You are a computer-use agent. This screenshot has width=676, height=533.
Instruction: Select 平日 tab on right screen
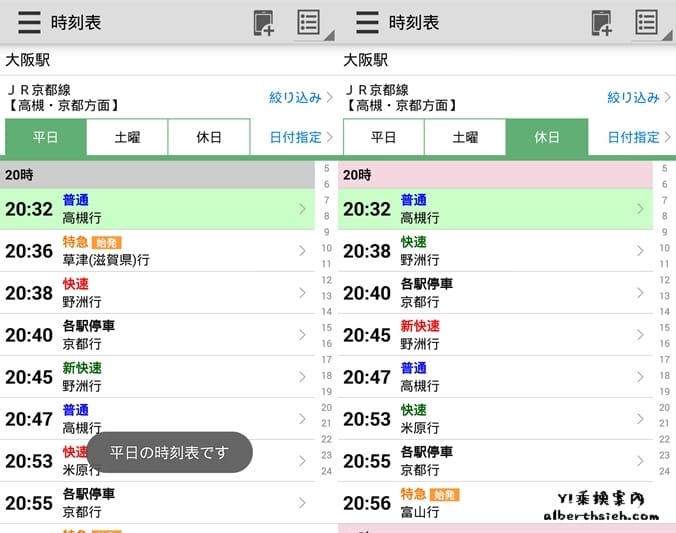pyautogui.click(x=384, y=137)
